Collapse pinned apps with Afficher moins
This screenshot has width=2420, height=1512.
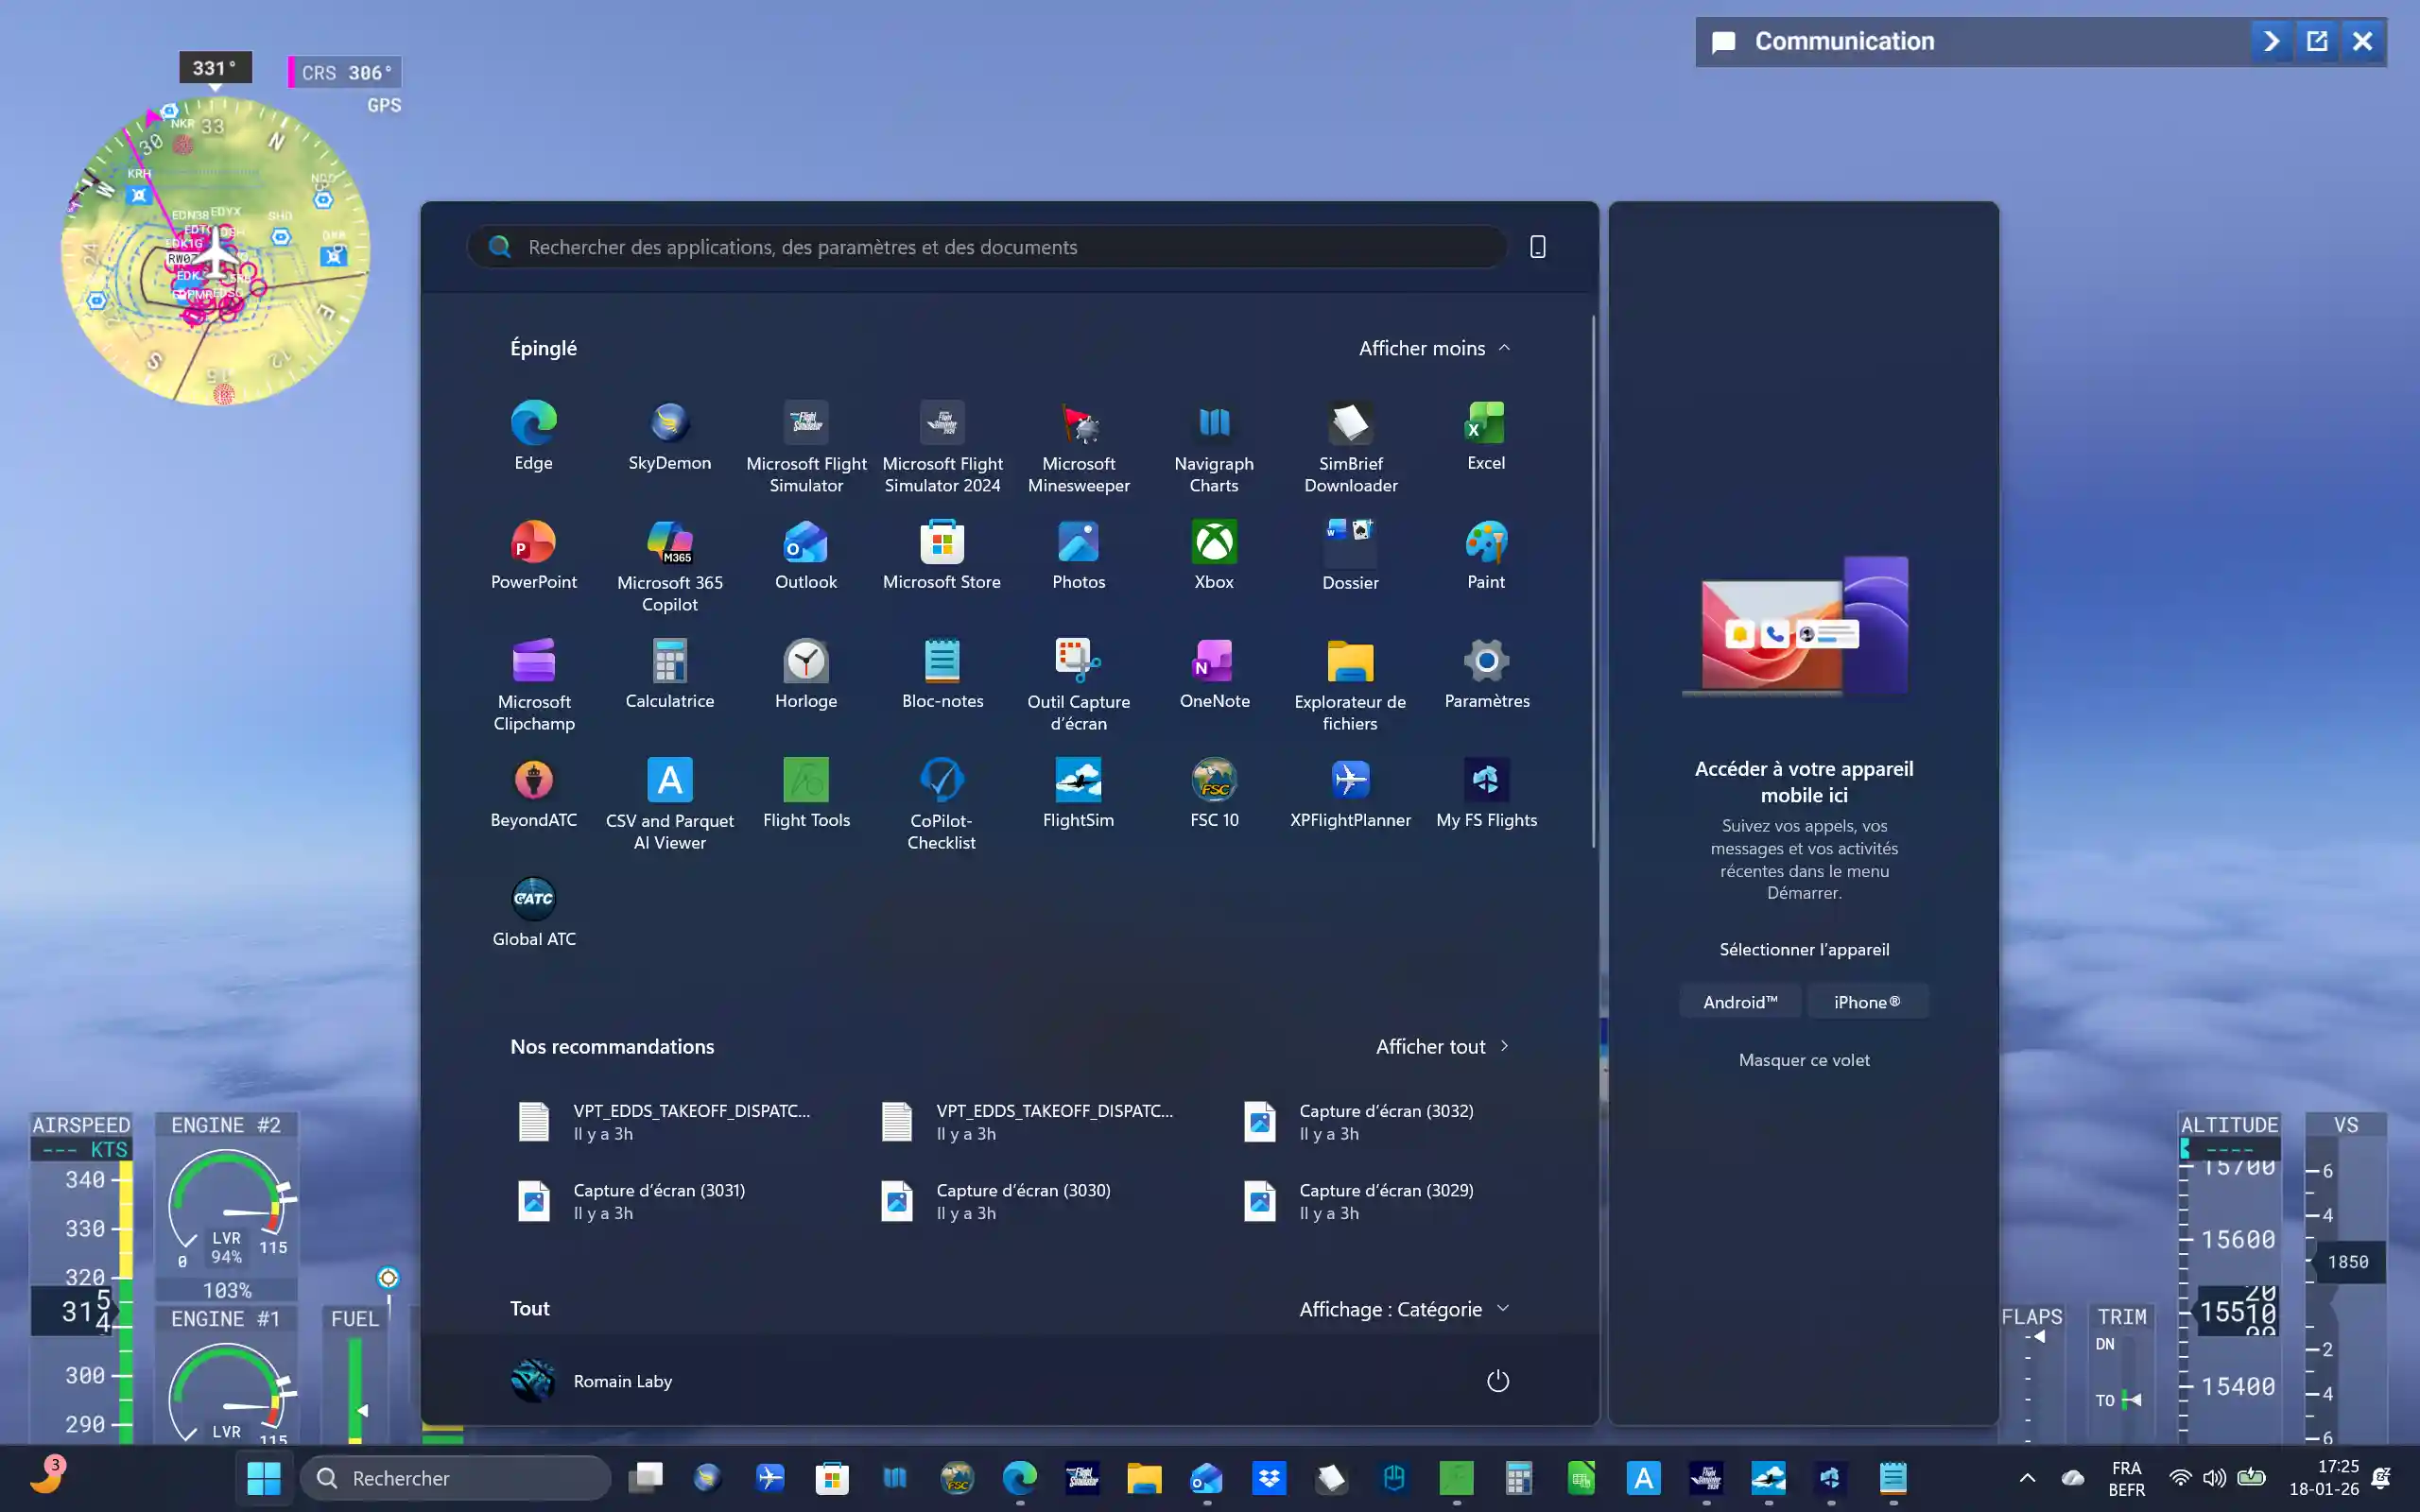click(1434, 348)
